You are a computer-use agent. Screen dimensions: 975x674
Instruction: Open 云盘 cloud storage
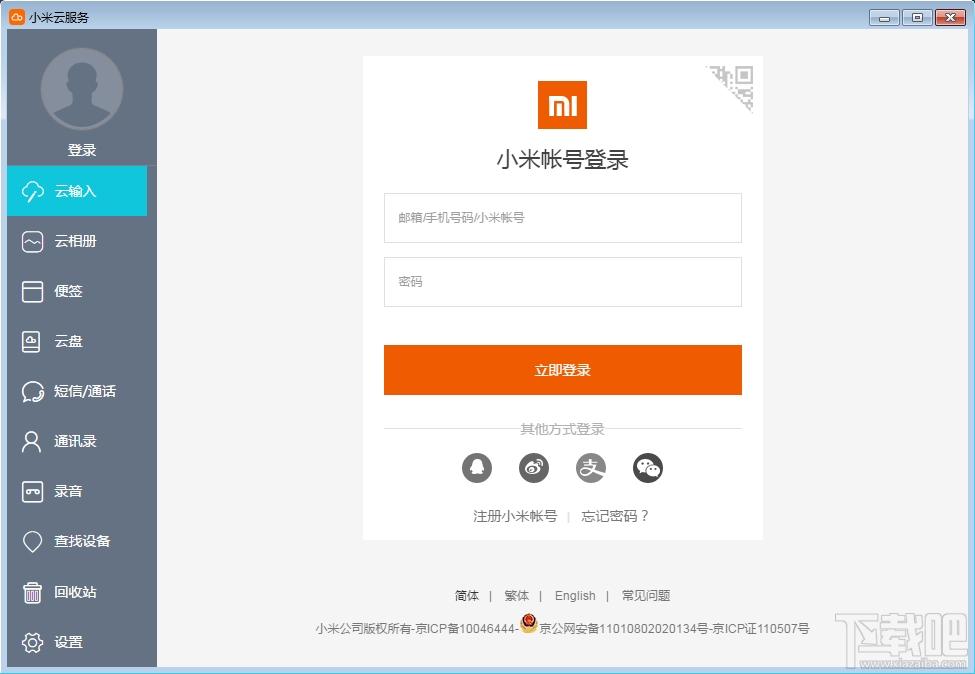coord(78,341)
